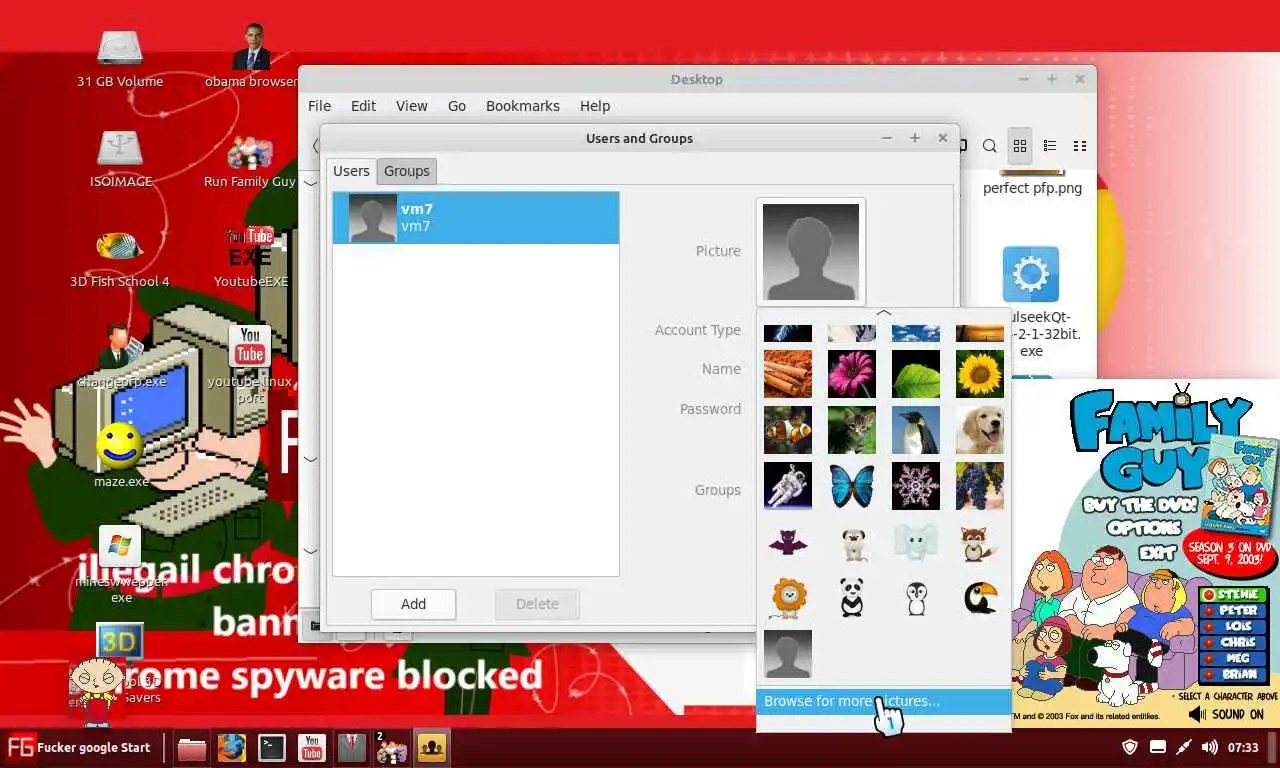
Task: Click the Delete user button
Action: tap(537, 604)
